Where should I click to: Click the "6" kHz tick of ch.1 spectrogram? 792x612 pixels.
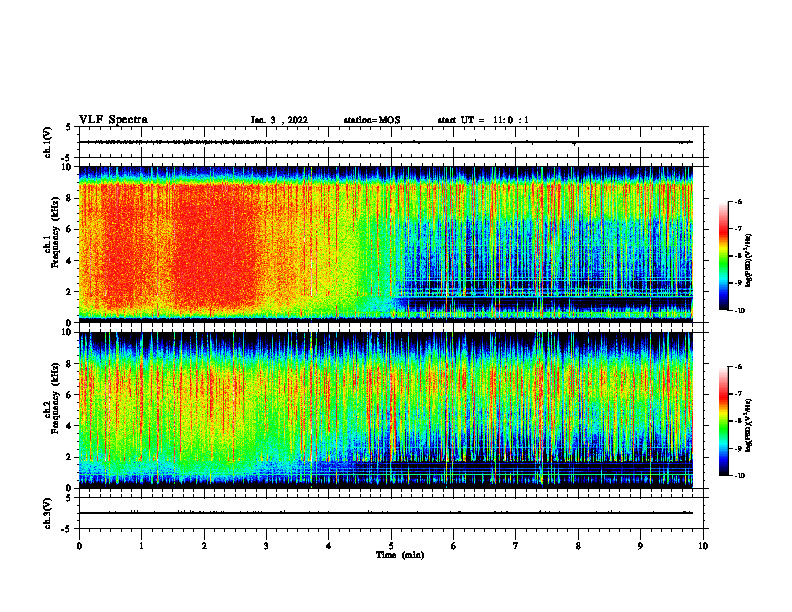(70, 230)
